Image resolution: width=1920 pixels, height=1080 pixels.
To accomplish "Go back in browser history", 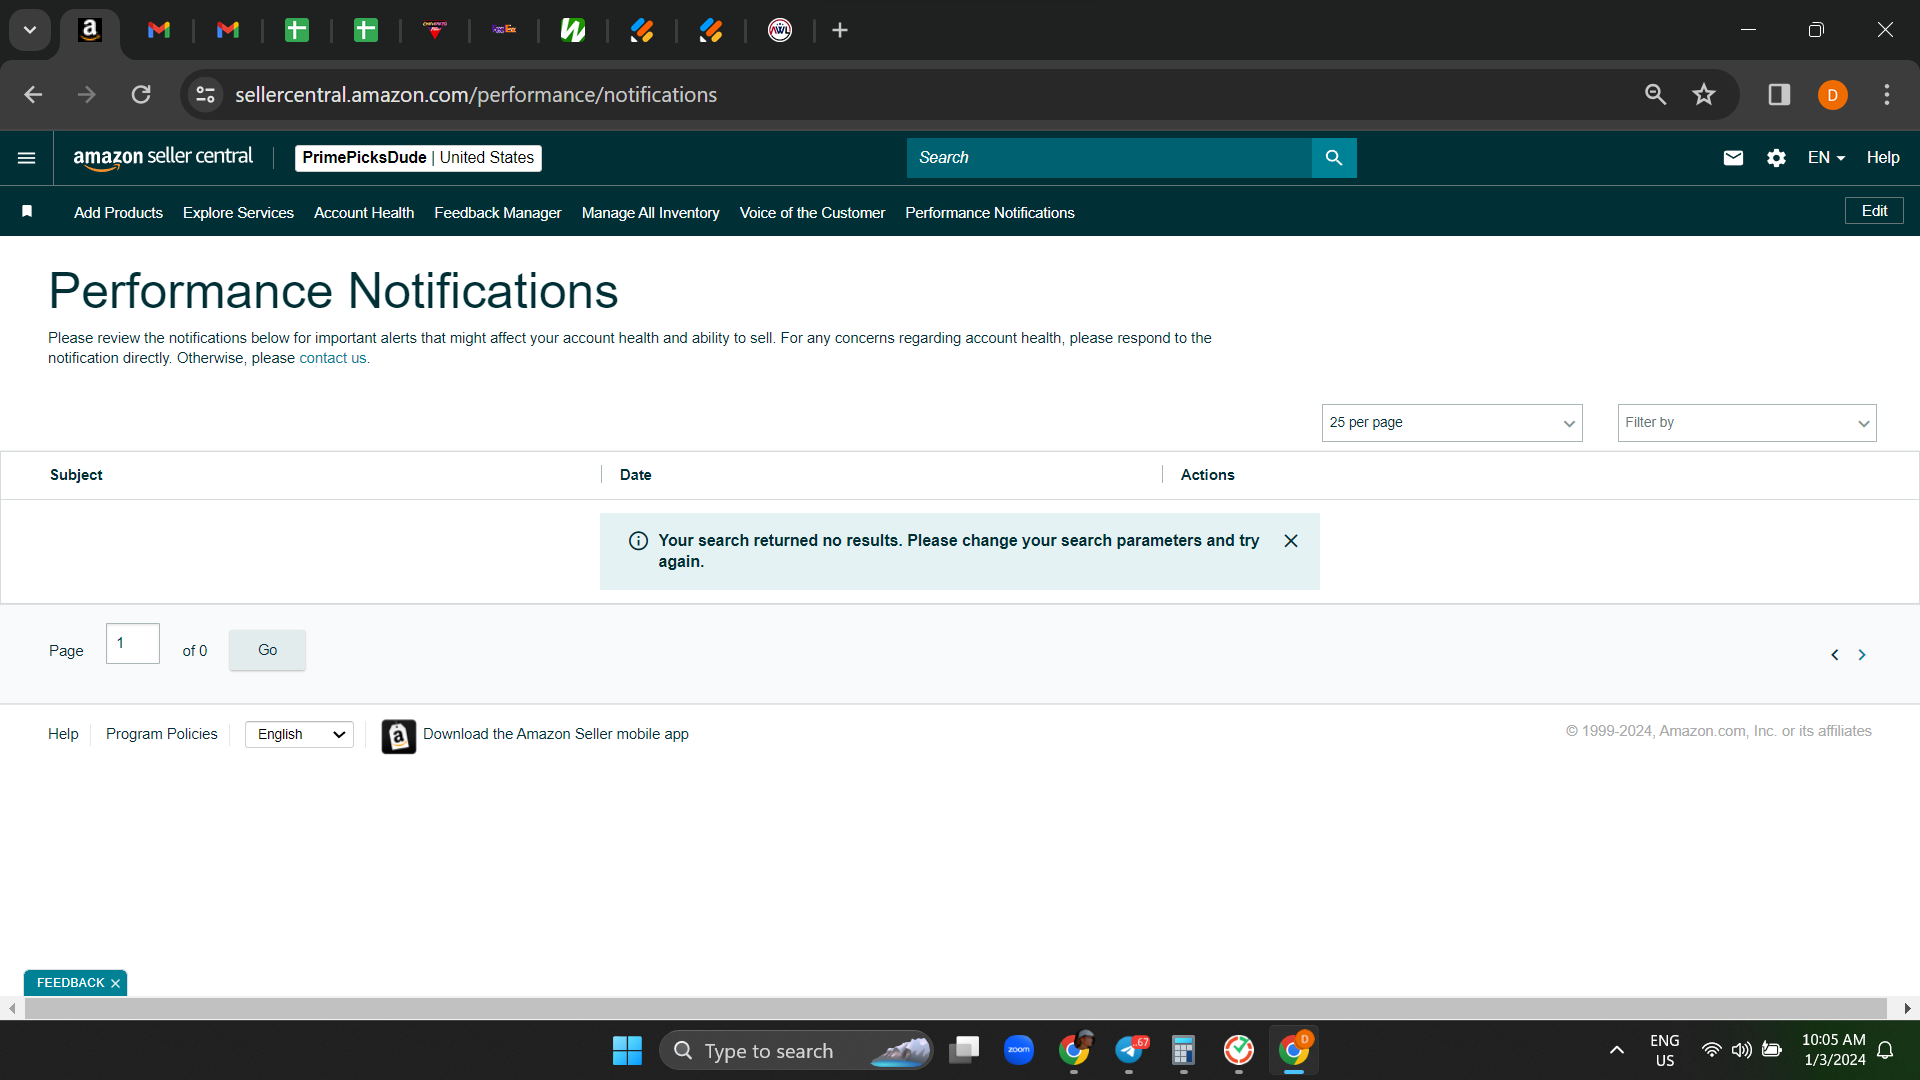I will coord(33,95).
